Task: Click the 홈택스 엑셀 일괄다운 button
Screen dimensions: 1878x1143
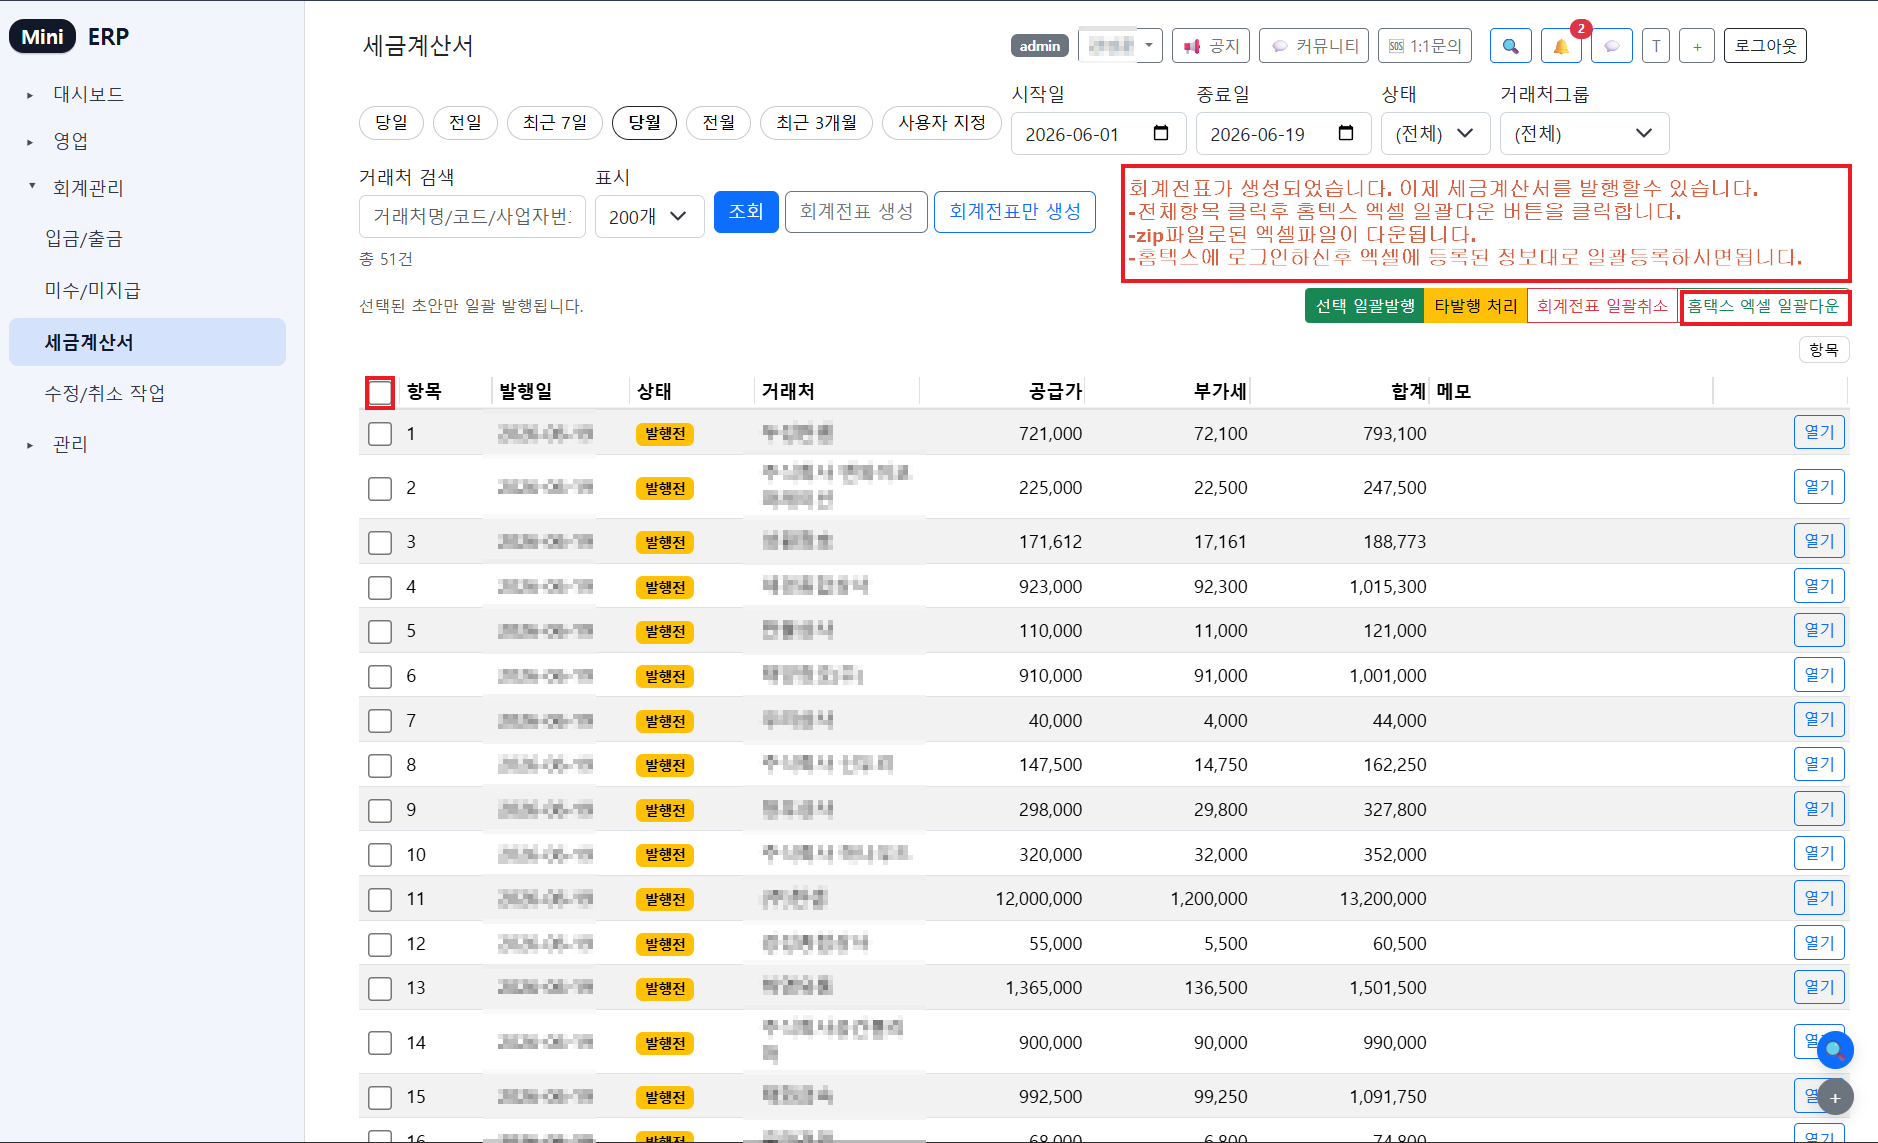Action: (1764, 306)
